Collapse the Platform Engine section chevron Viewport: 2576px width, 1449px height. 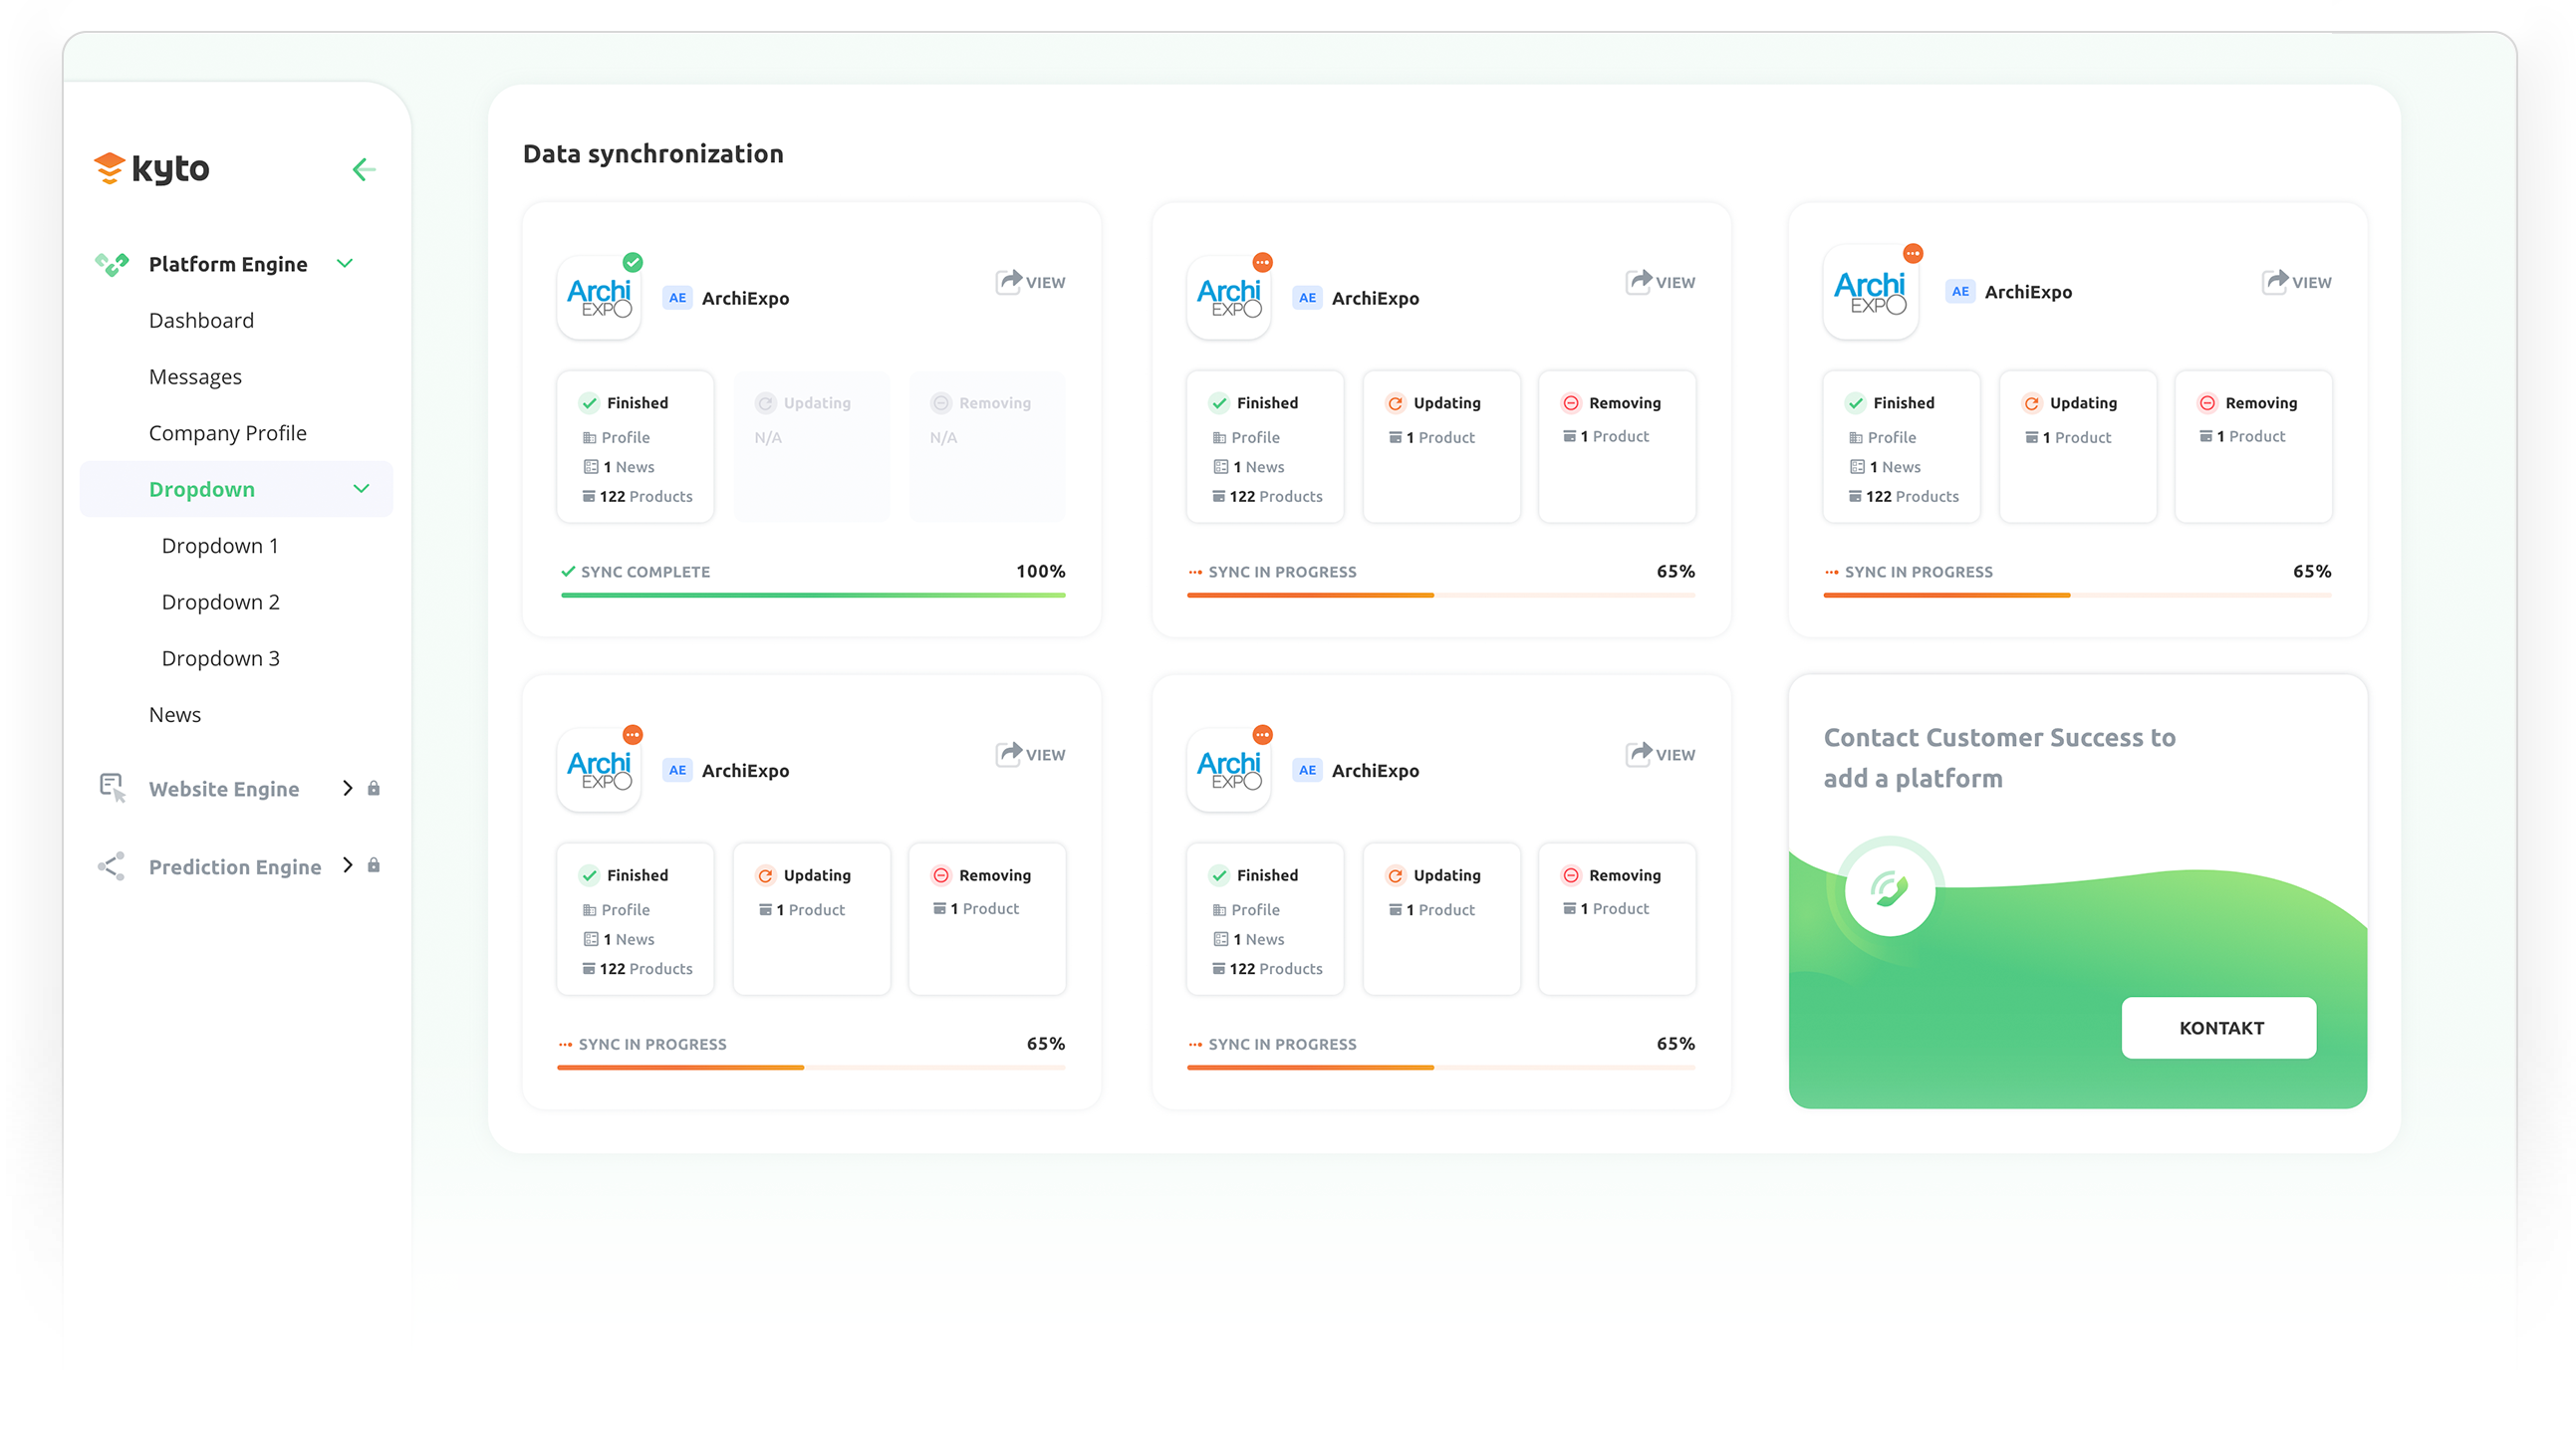click(345, 264)
